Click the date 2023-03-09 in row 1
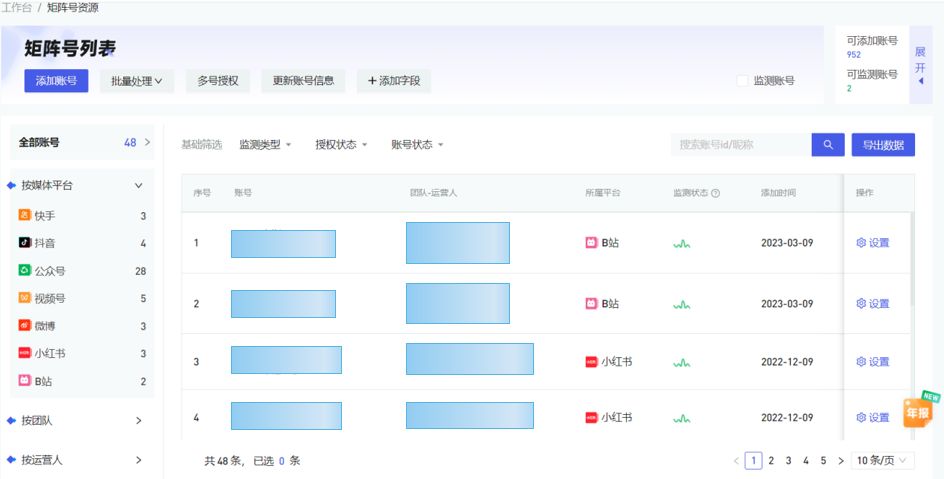This screenshot has height=479, width=944. (x=787, y=243)
